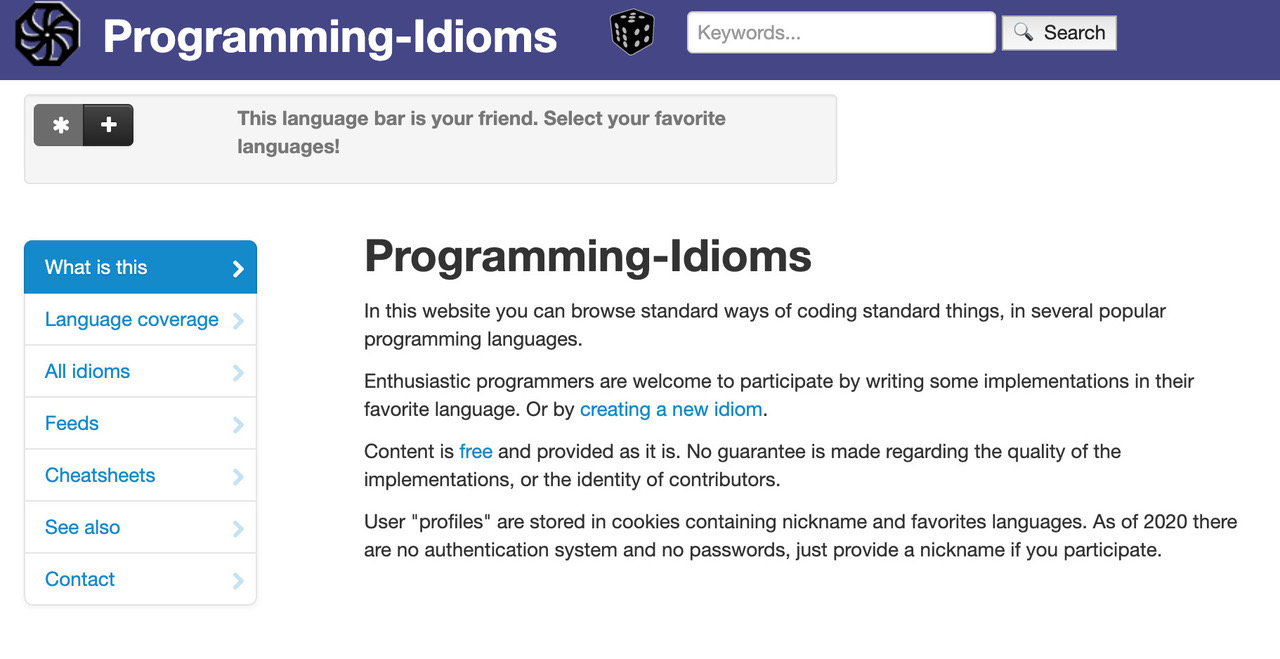Select the Feeds sidebar item
The image size is (1280, 659).
coord(72,424)
